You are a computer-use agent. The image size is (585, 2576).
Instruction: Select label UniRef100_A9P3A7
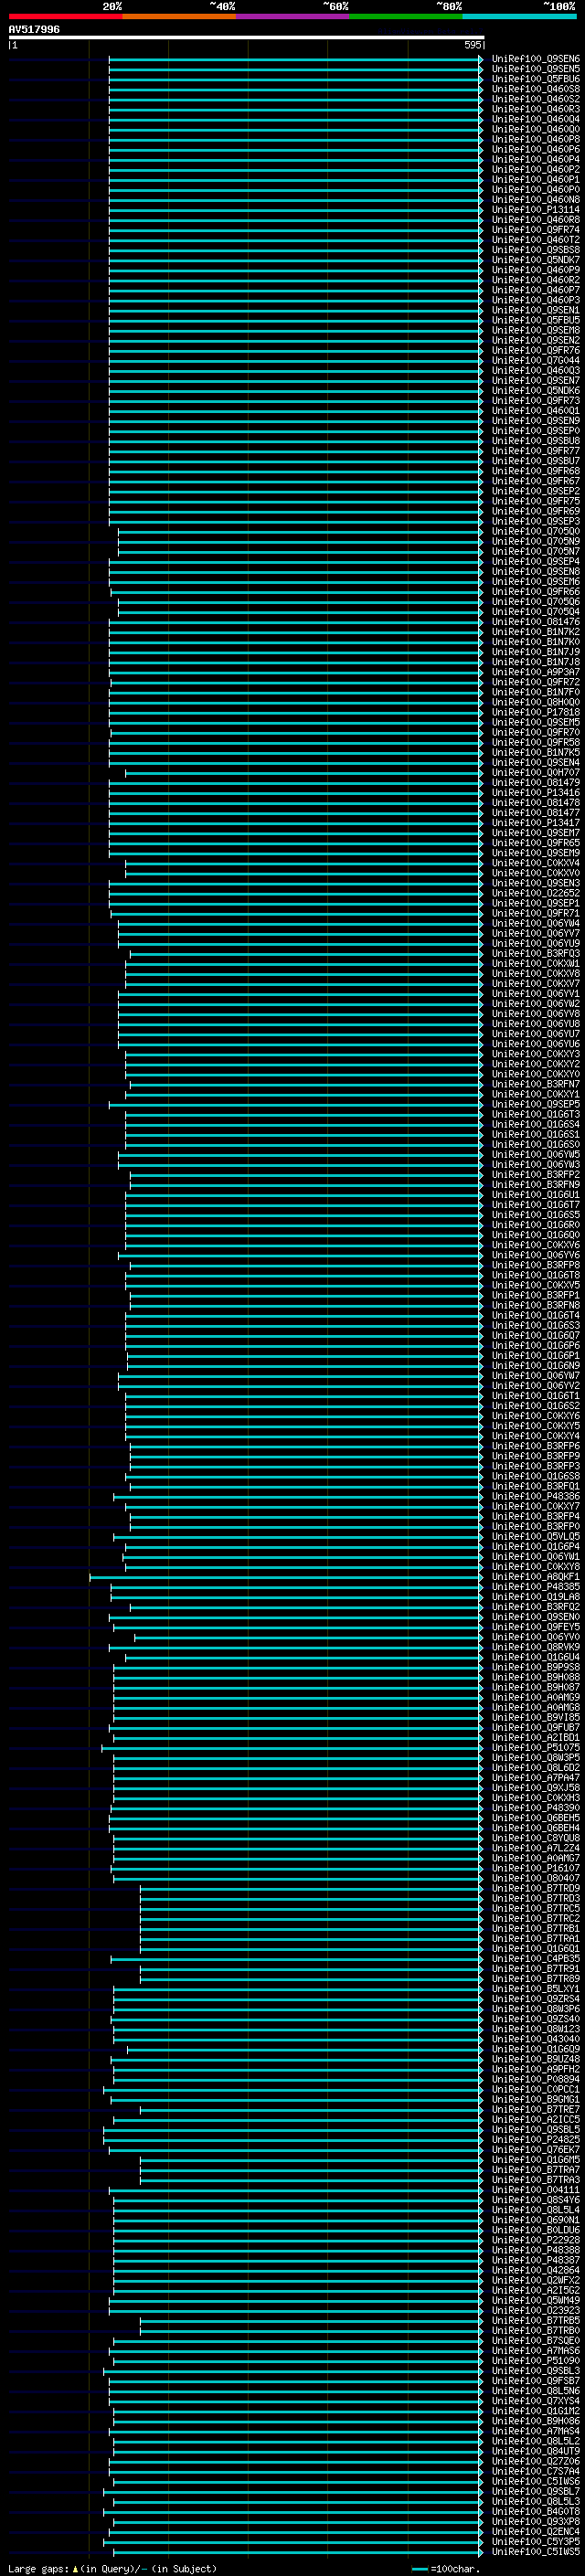coord(536,672)
